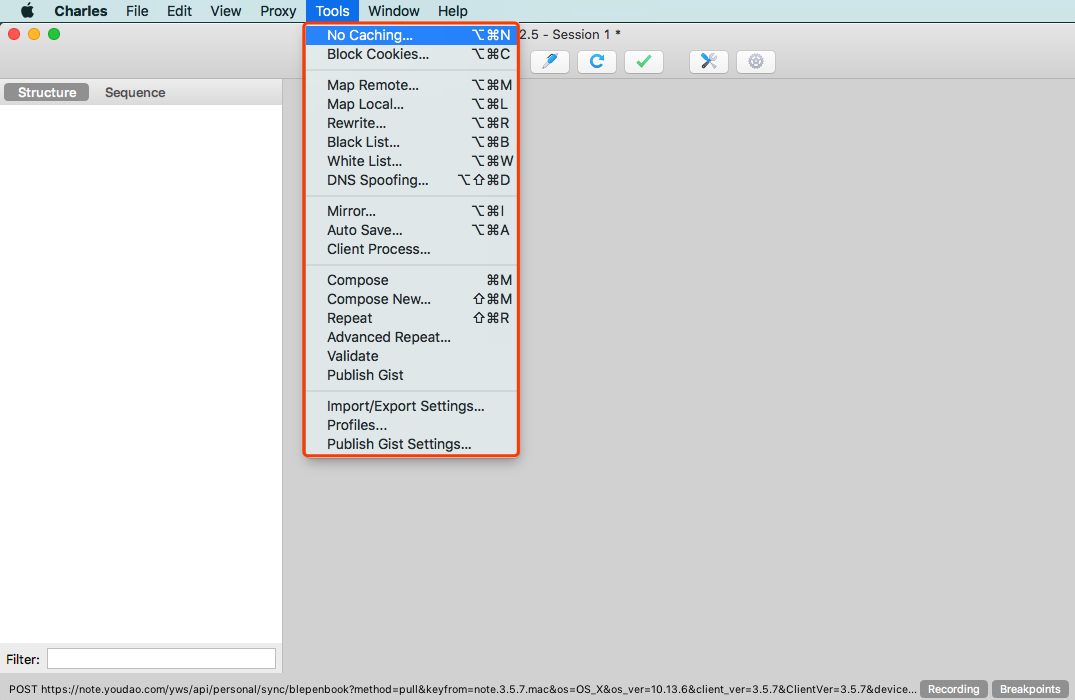
Task: Open White List... settings
Action: [411, 161]
